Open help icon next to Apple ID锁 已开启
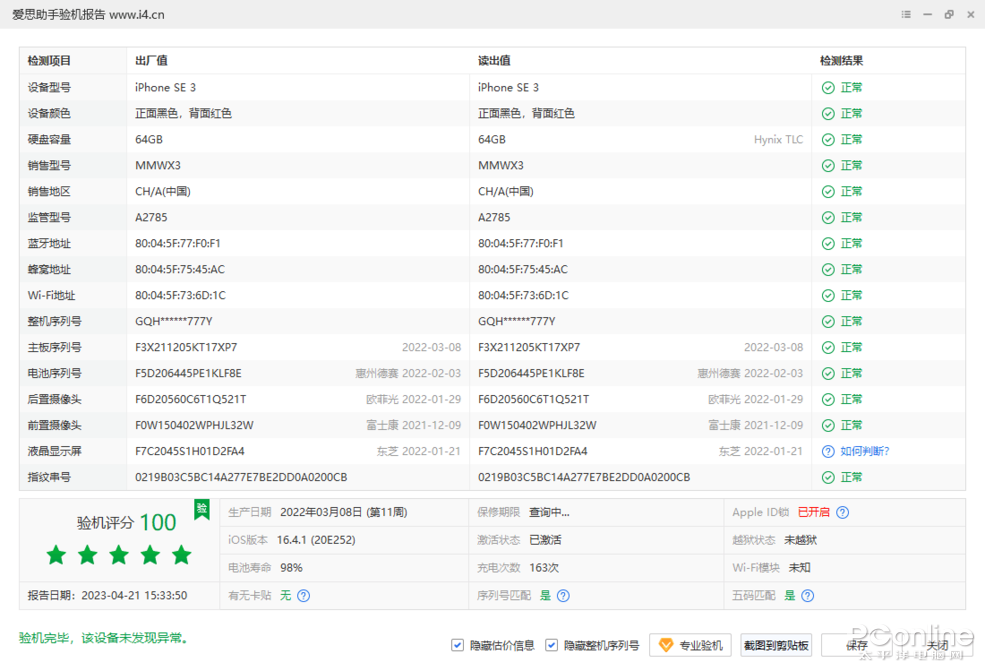This screenshot has width=985, height=671. tap(842, 512)
